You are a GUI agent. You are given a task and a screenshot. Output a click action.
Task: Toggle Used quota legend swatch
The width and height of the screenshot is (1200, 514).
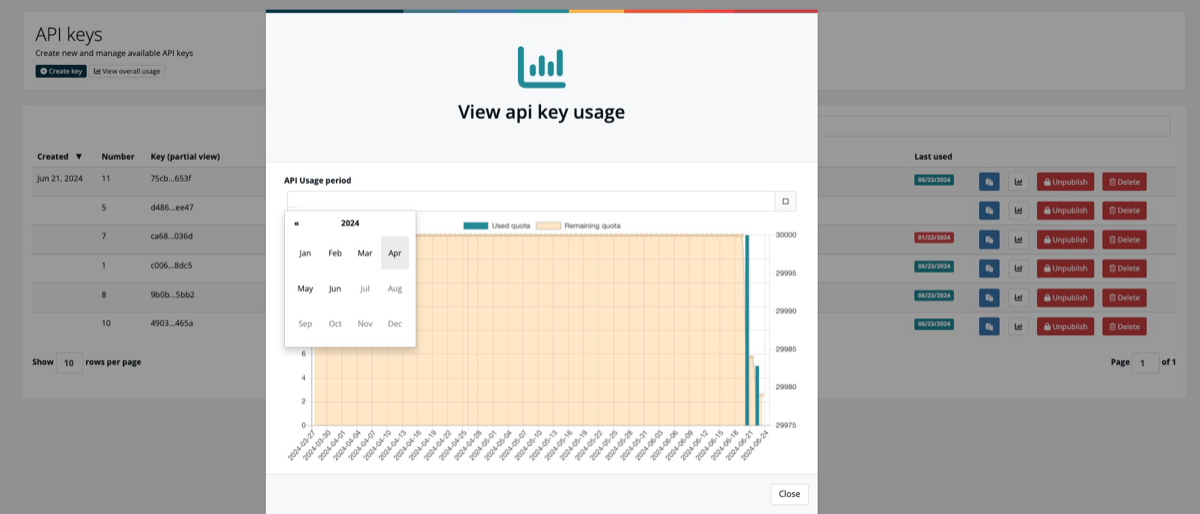tap(476, 226)
